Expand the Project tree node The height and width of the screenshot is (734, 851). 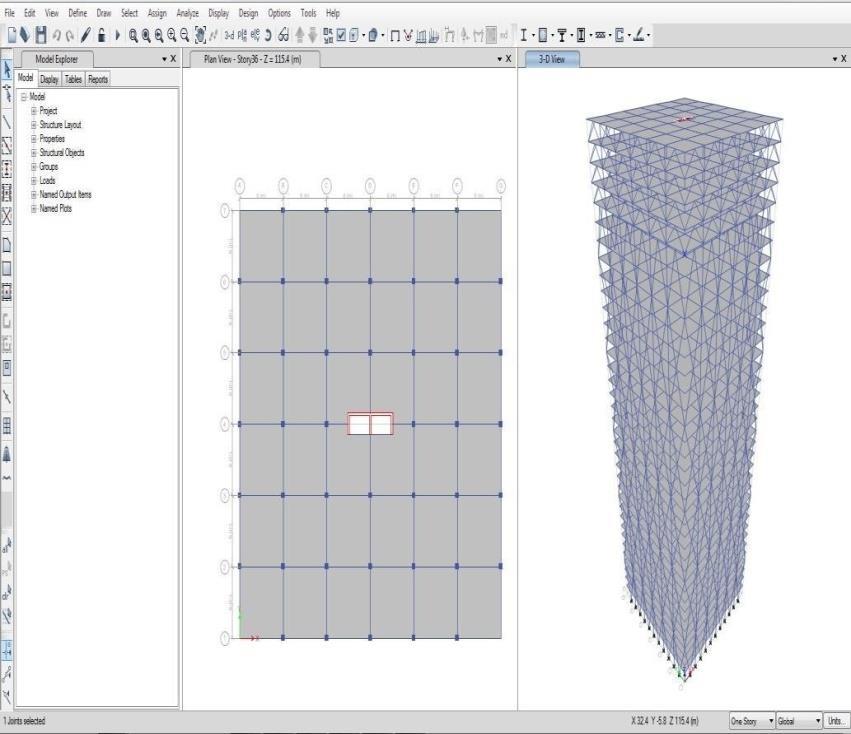34,111
